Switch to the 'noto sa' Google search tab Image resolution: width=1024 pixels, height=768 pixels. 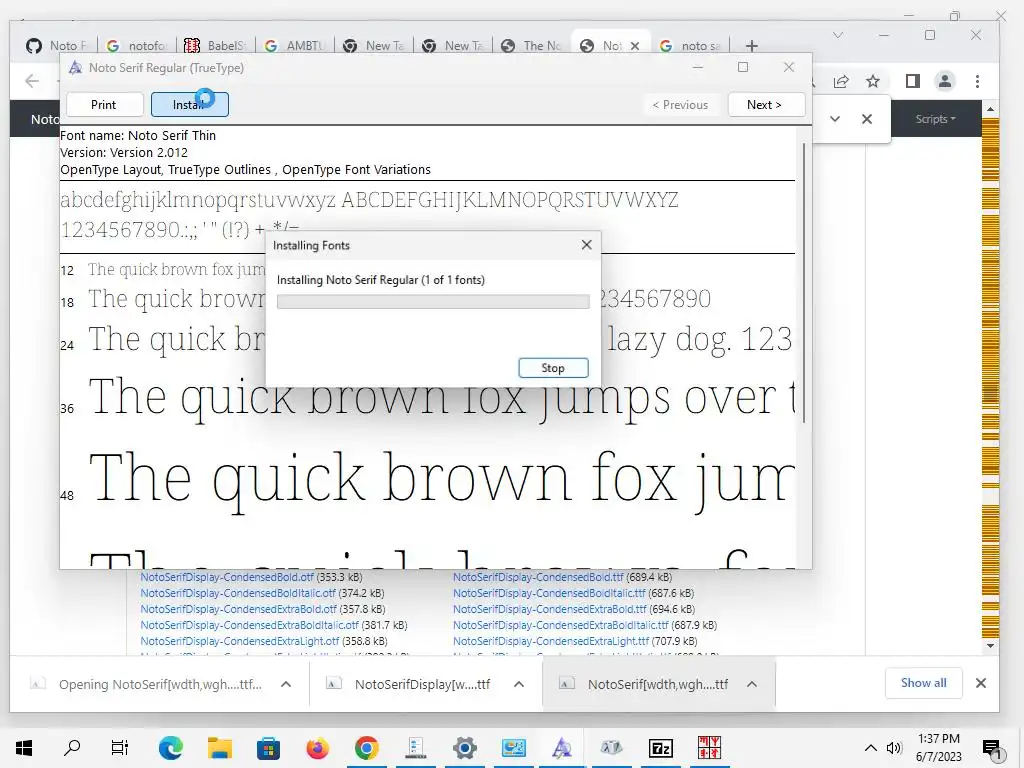[690, 46]
